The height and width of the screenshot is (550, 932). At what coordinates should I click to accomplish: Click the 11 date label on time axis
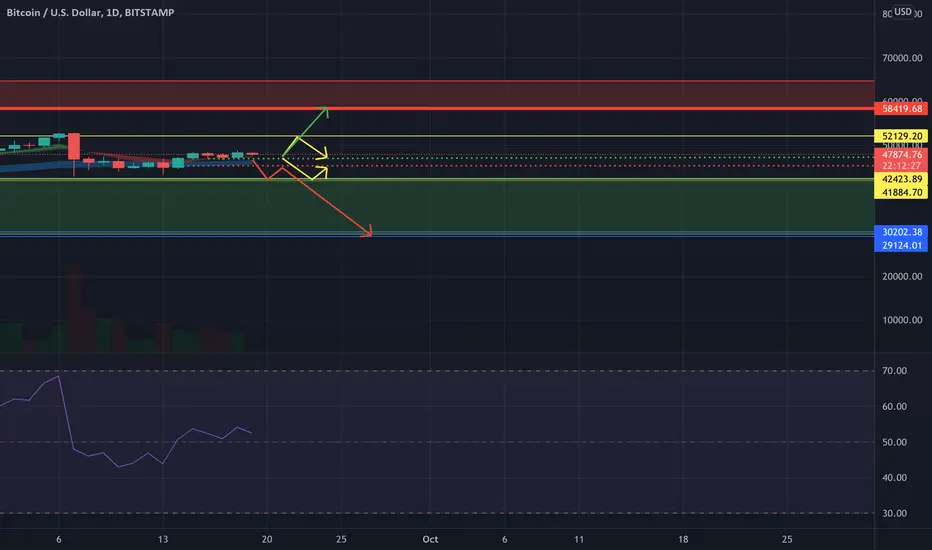(579, 539)
